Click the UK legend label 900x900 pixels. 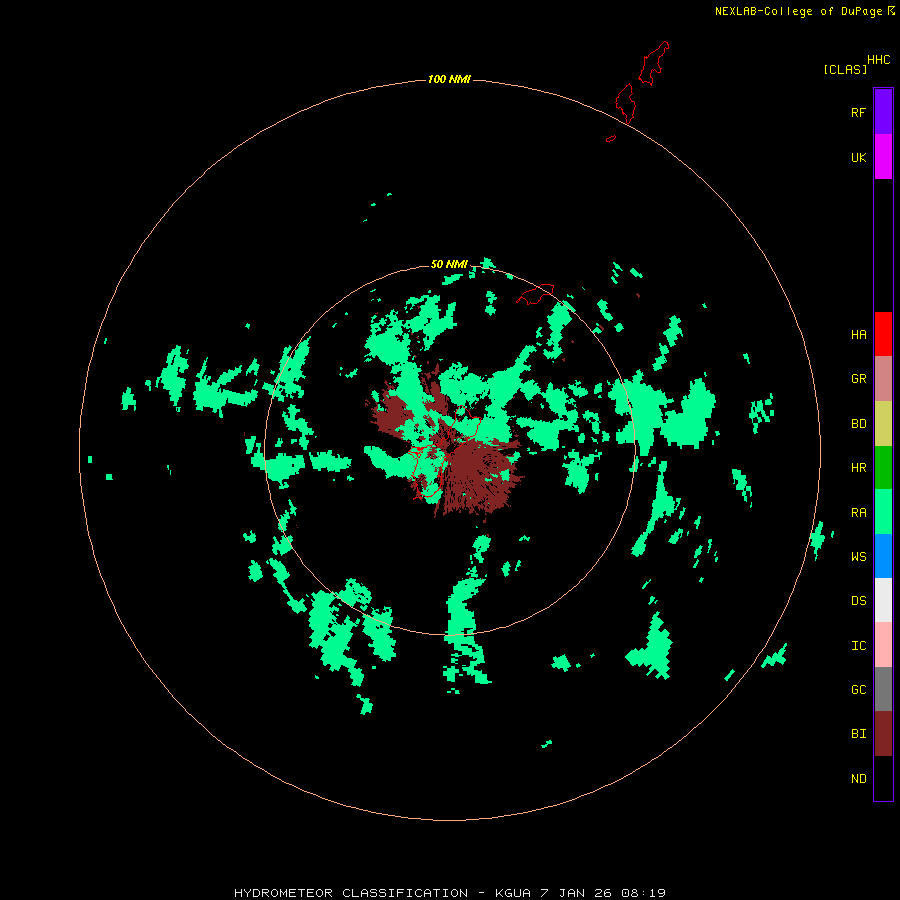pyautogui.click(x=858, y=157)
